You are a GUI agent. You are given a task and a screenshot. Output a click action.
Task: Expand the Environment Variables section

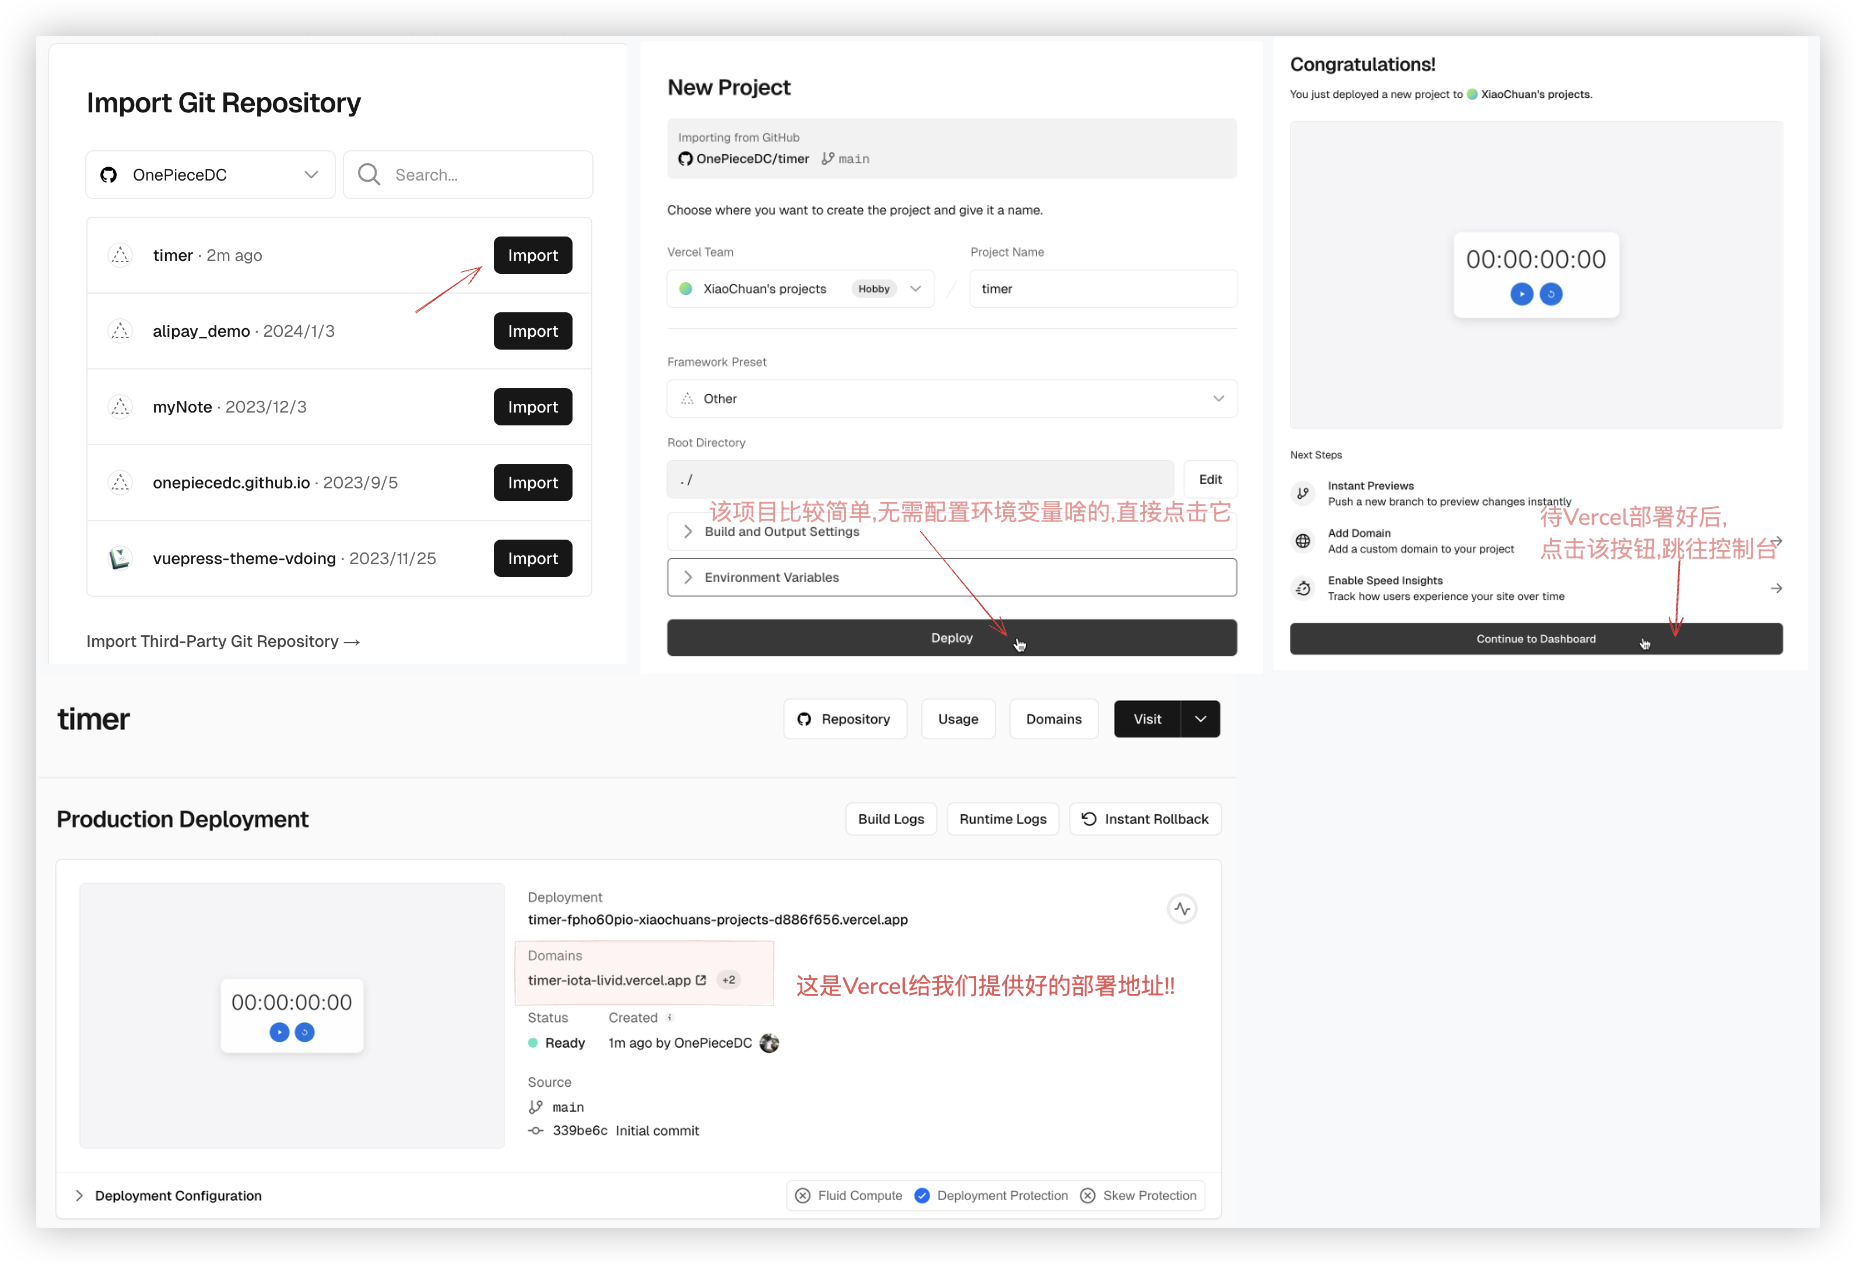click(x=951, y=577)
